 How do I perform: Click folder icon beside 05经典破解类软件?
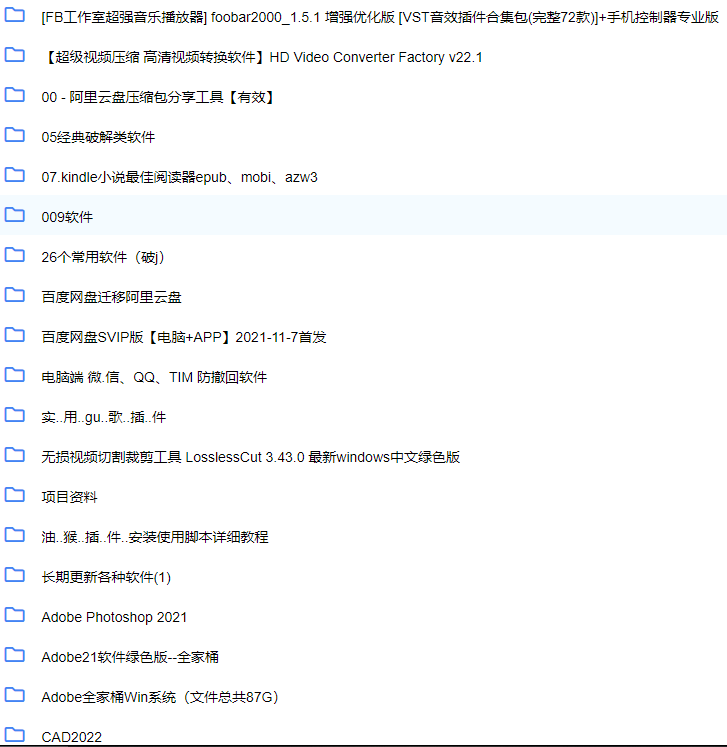pyautogui.click(x=14, y=135)
